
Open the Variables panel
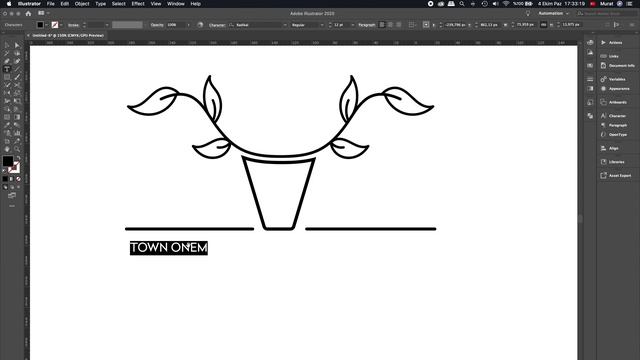[617, 79]
